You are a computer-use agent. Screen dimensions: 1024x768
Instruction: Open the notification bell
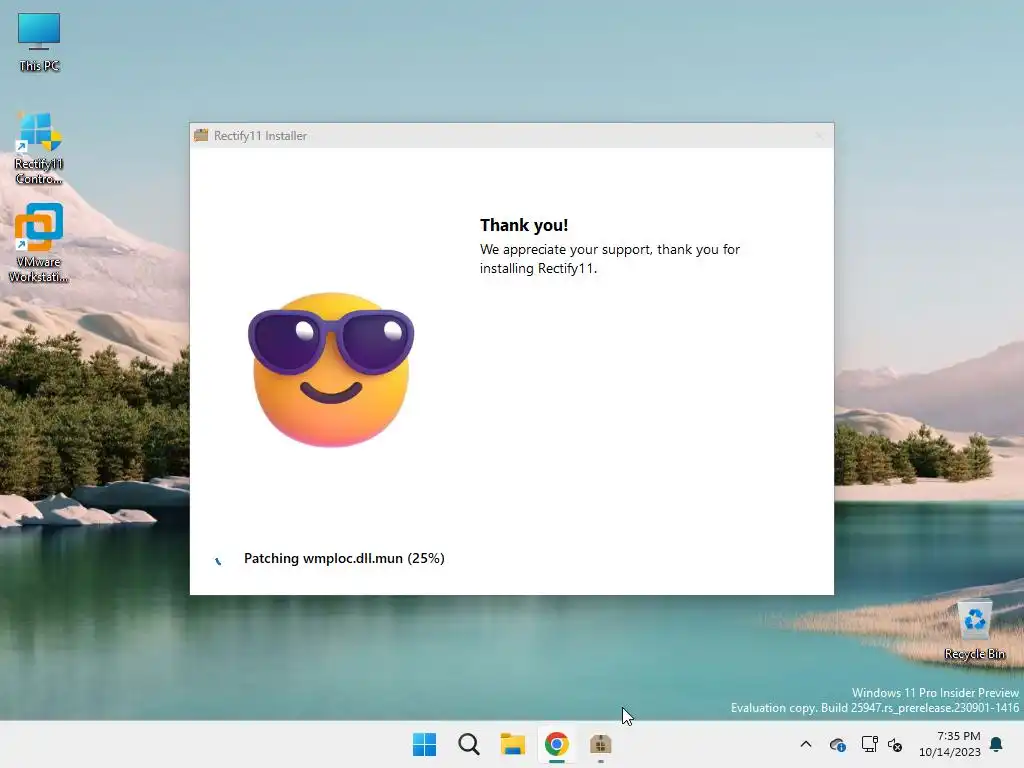[x=997, y=744]
